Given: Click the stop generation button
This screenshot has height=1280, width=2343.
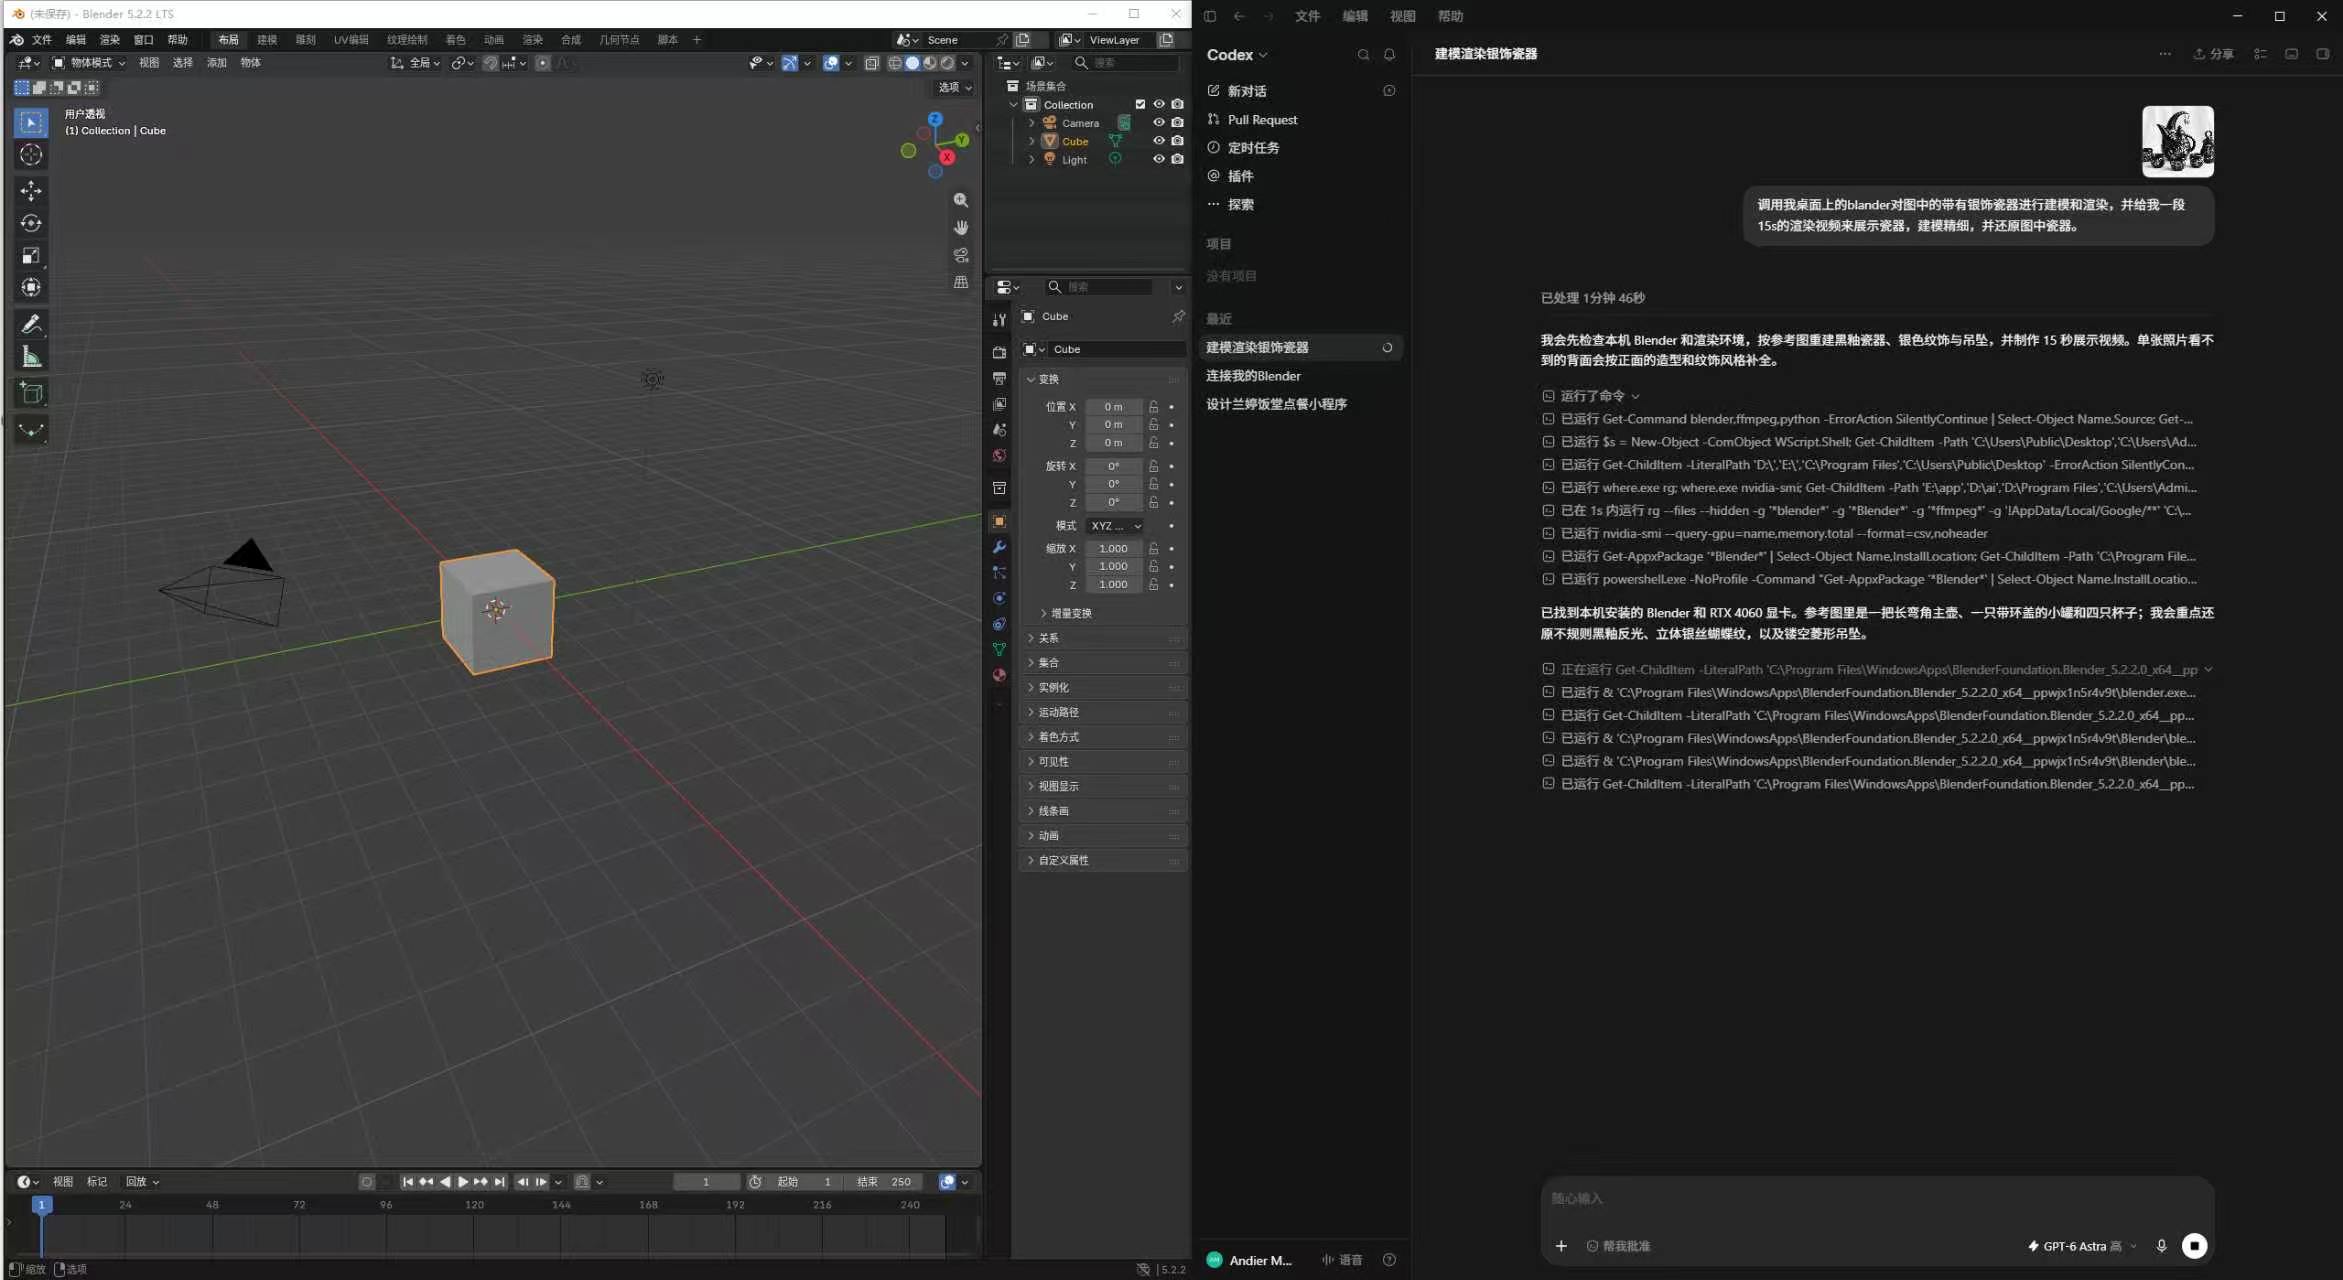Looking at the screenshot, I should (x=2194, y=1246).
